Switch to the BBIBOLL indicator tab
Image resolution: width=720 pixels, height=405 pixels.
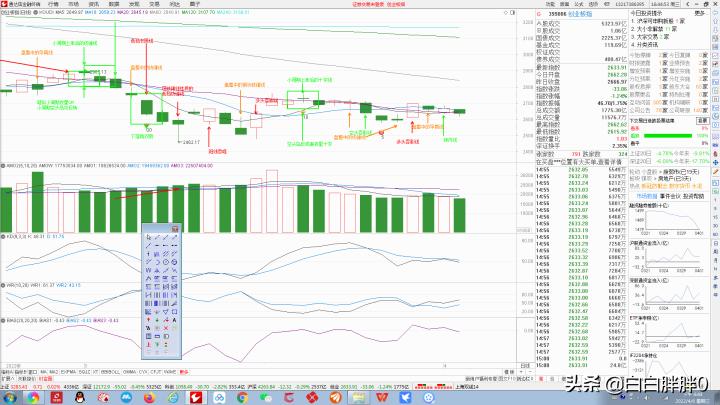(x=111, y=372)
